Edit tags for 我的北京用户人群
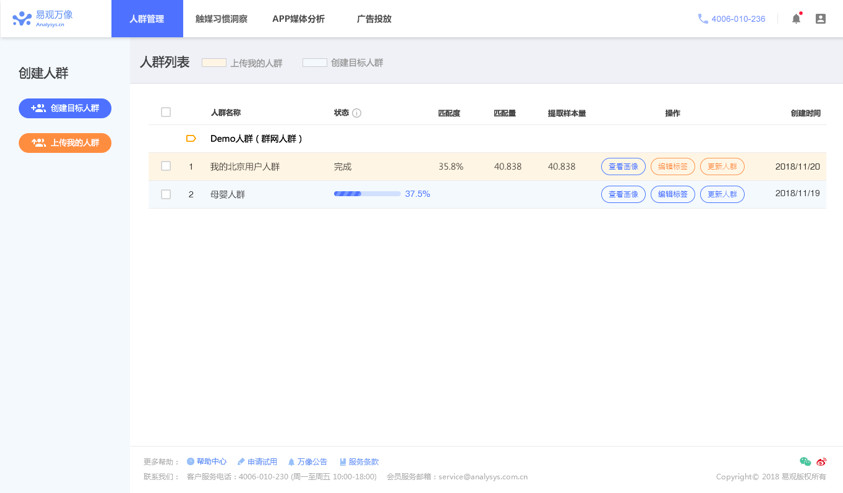The height and width of the screenshot is (493, 843). (673, 167)
